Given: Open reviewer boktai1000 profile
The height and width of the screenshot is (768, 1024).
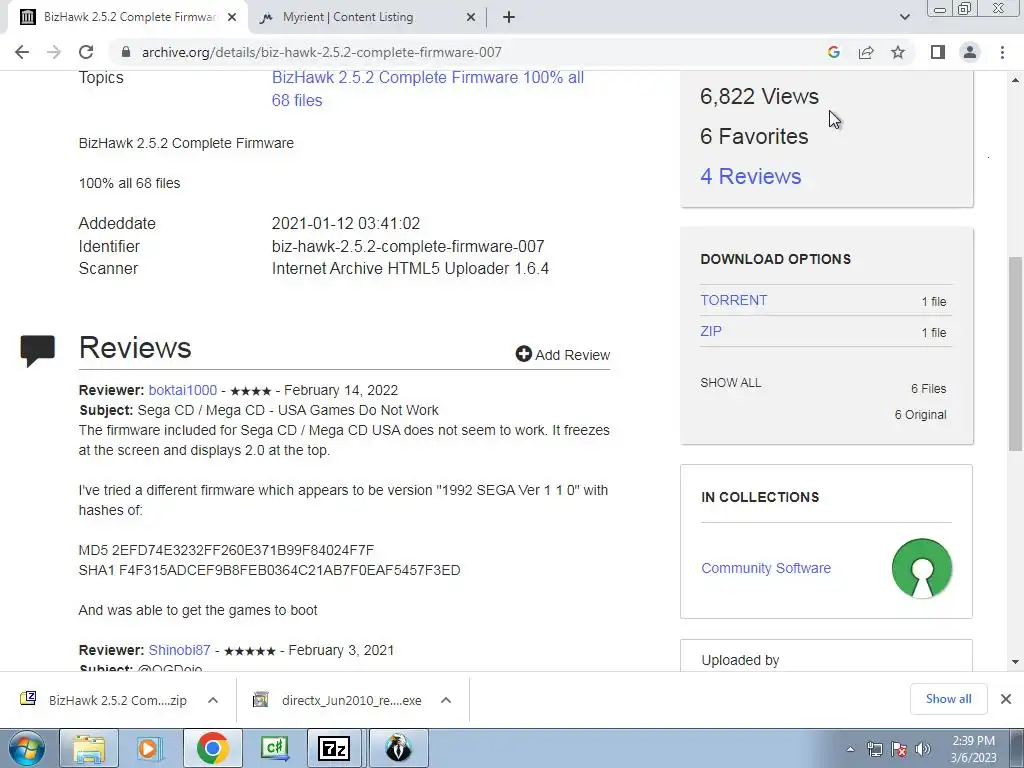Looking at the screenshot, I should point(183,391).
